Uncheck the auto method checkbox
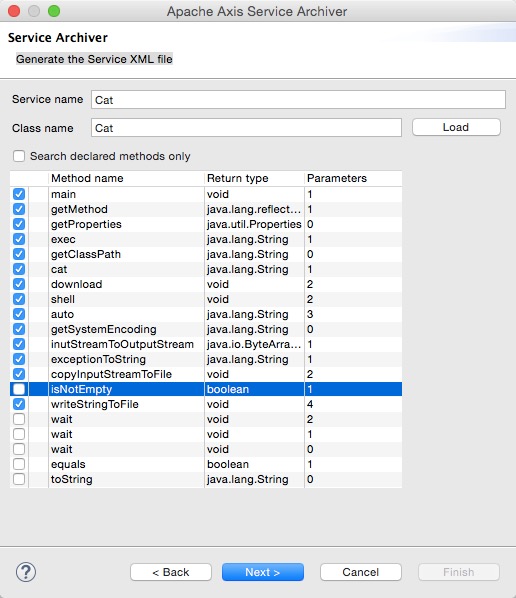The image size is (516, 598). click(19, 314)
